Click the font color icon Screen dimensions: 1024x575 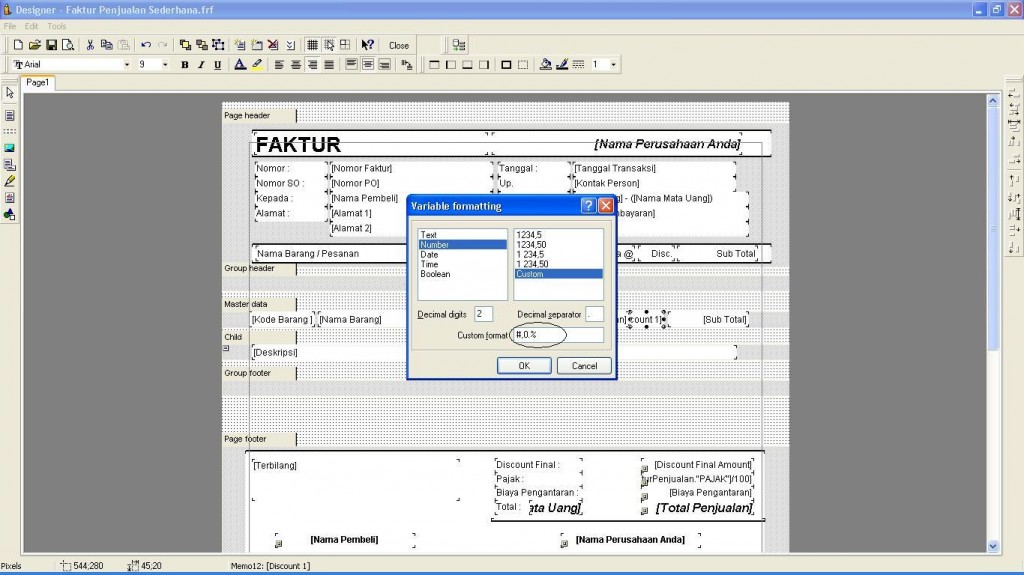(x=240, y=65)
